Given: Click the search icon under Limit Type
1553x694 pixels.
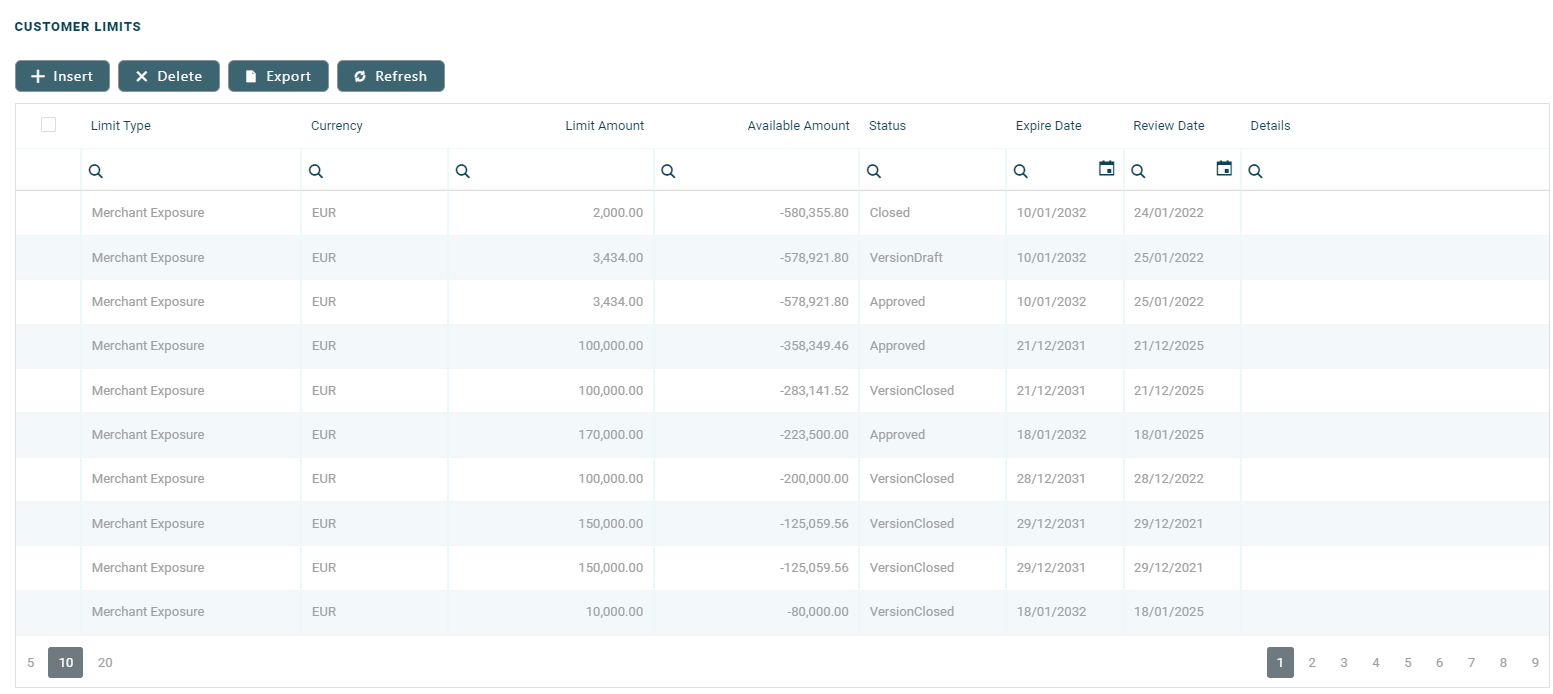Looking at the screenshot, I should coord(96,172).
